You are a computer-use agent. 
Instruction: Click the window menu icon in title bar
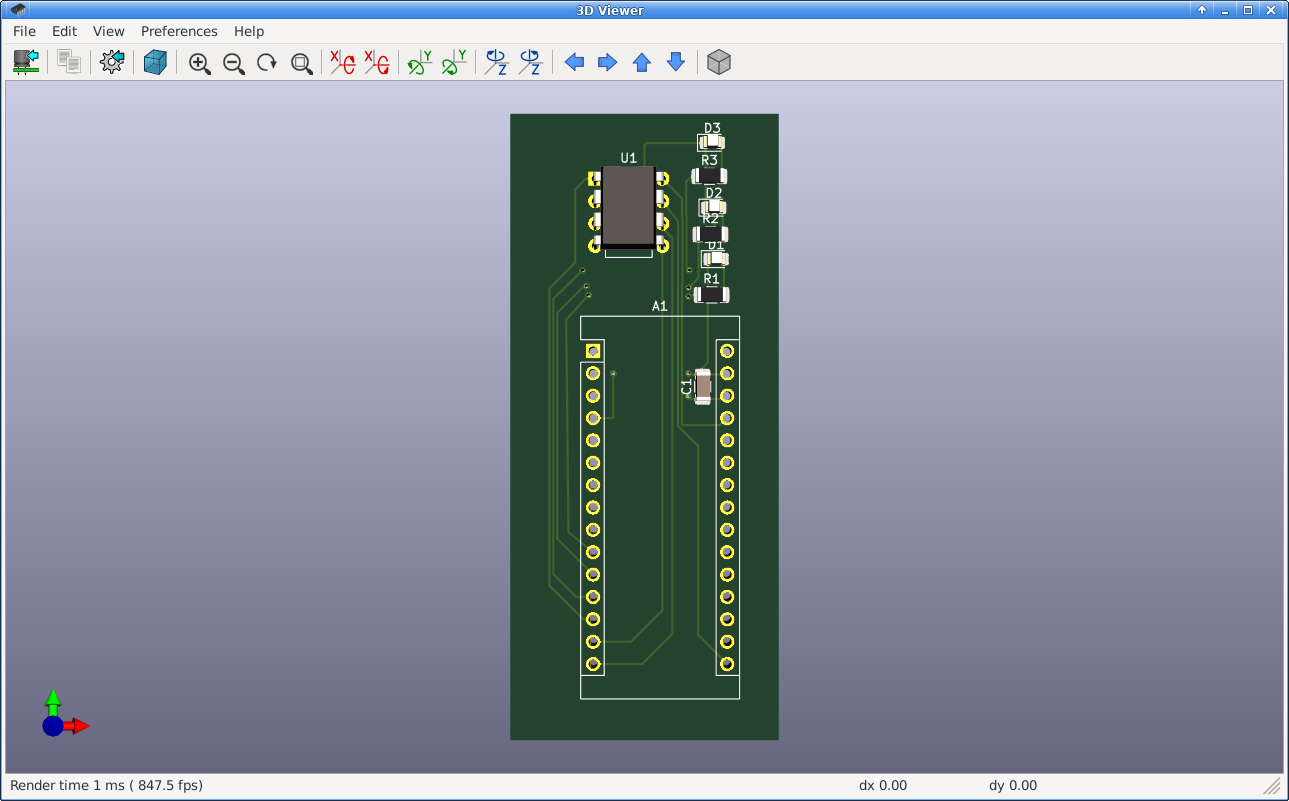coord(18,10)
